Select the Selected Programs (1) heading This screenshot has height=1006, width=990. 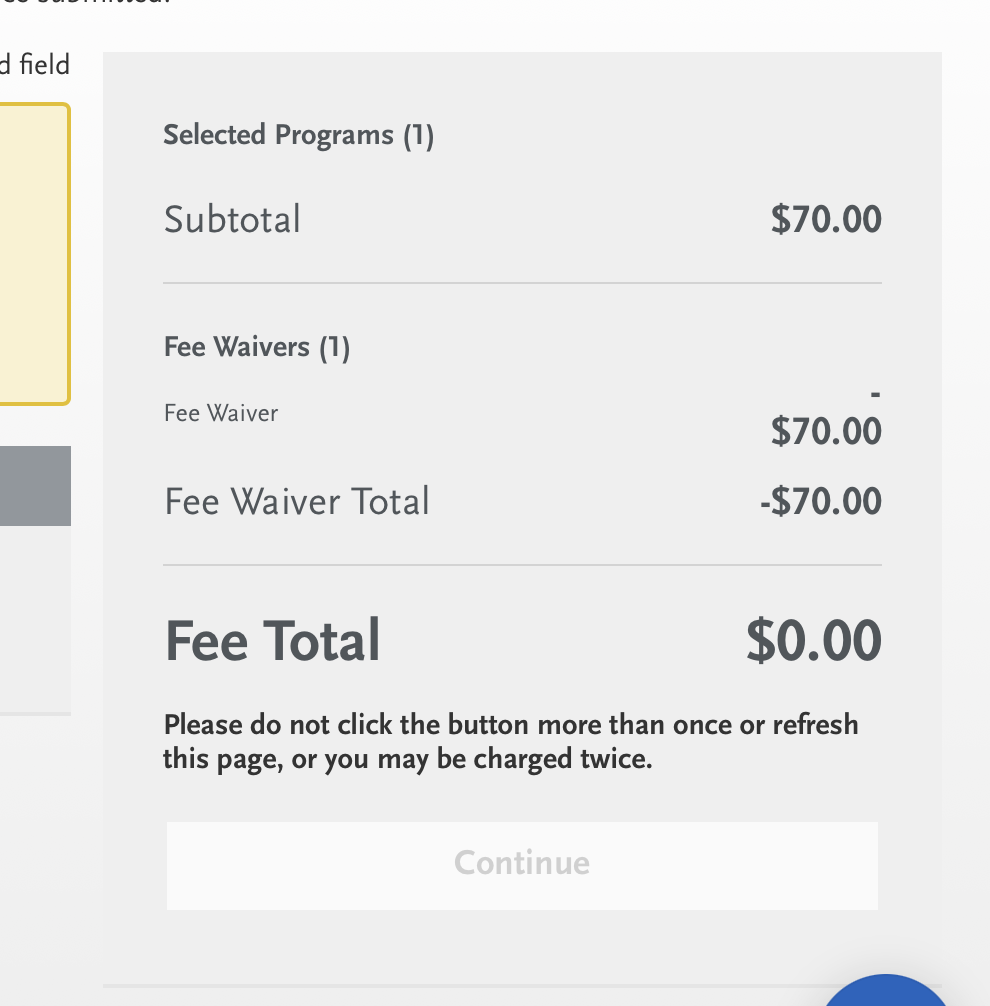coord(298,135)
